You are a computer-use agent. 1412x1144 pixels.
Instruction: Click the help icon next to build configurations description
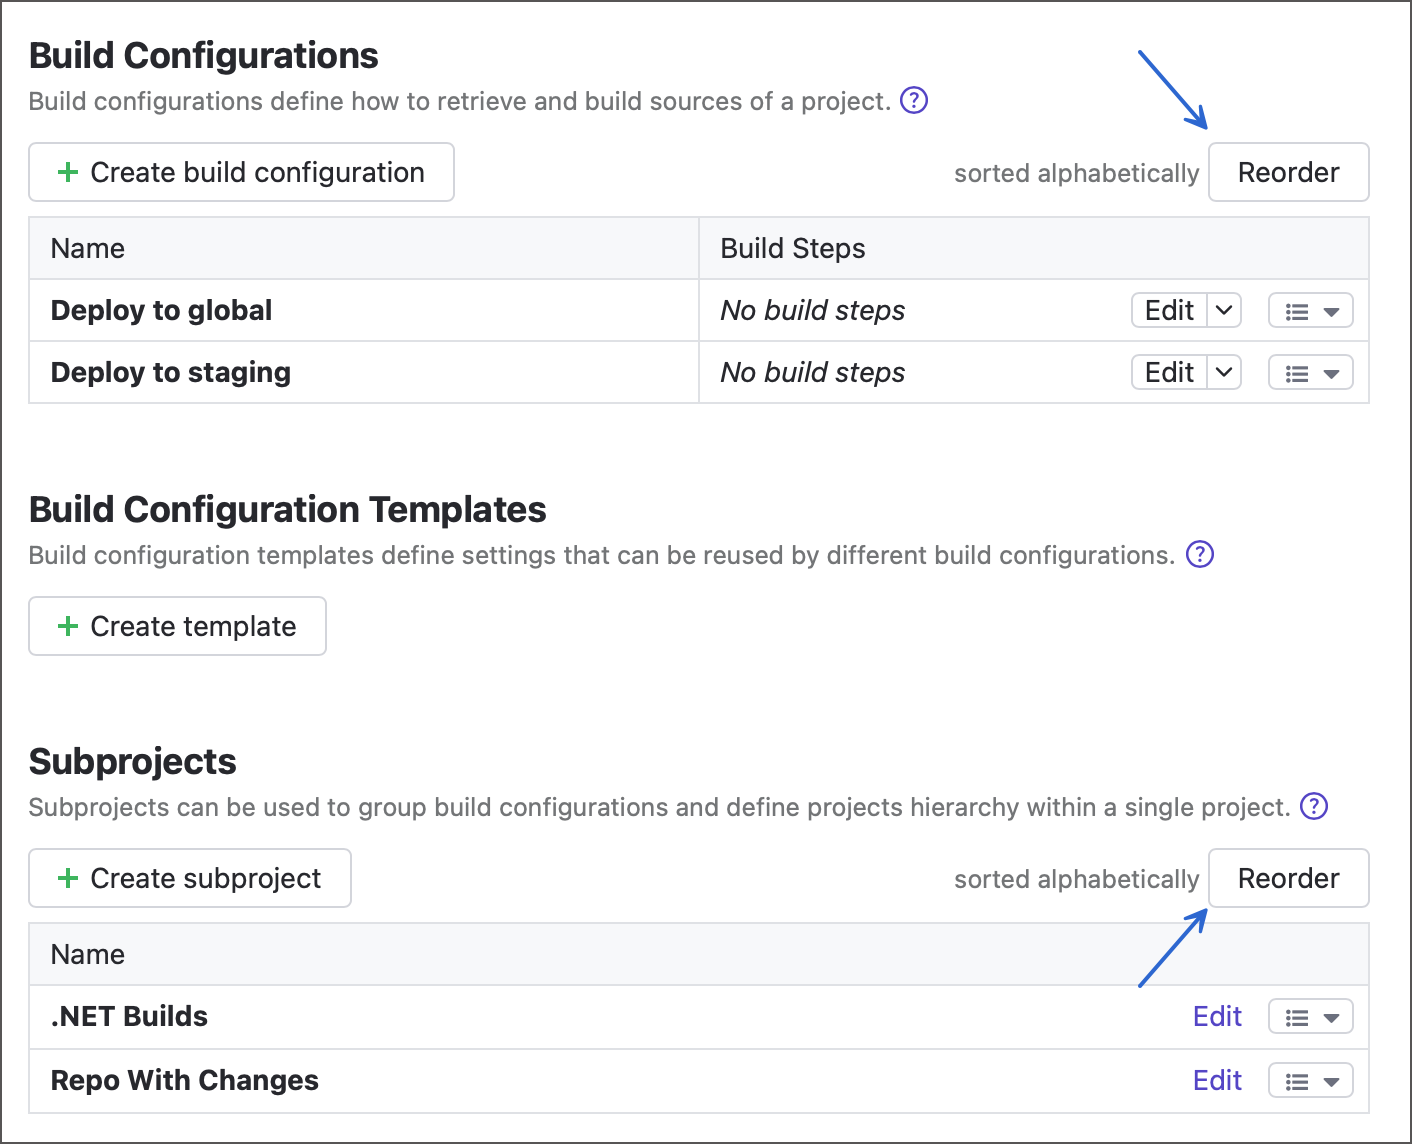tap(913, 100)
